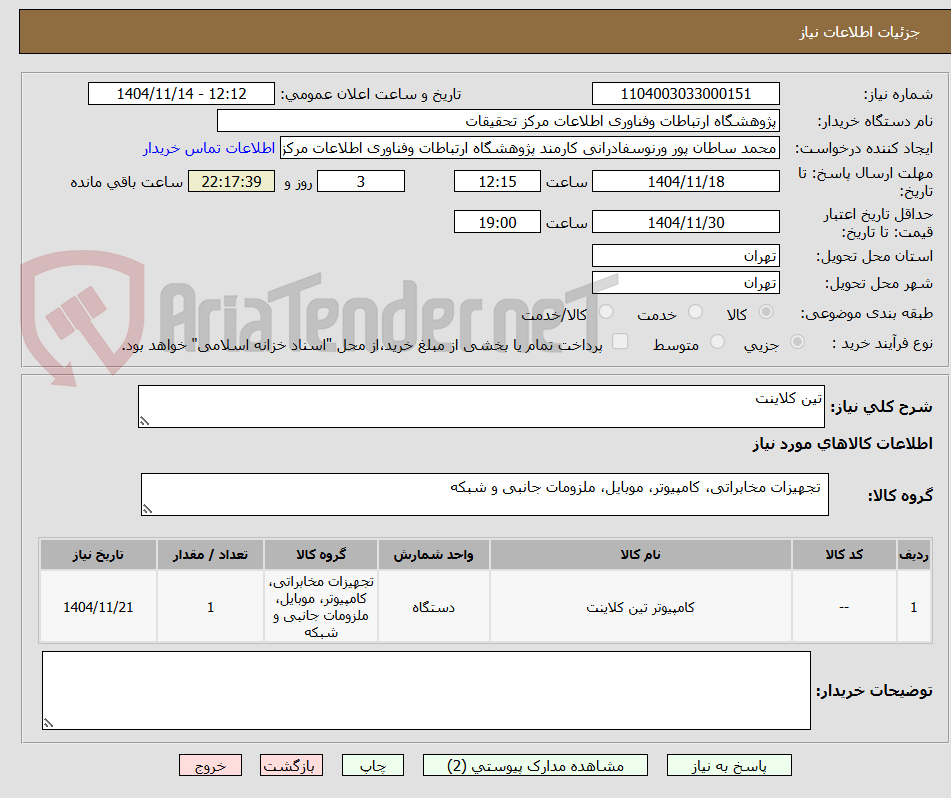Select the کالا/خدمت radio button
The height and width of the screenshot is (798, 951).
click(x=606, y=312)
